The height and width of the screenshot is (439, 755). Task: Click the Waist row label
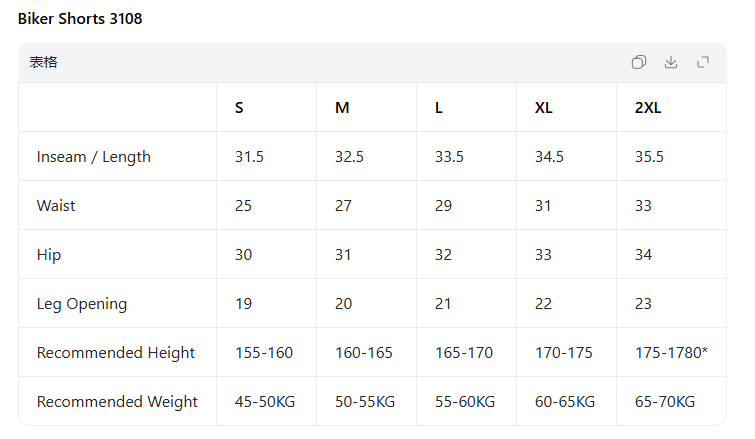pos(56,206)
